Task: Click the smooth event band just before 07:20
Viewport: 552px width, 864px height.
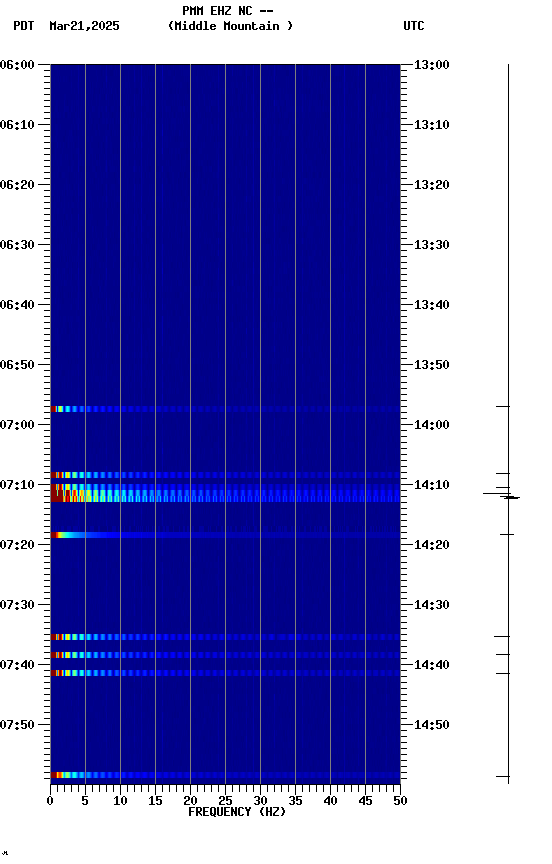Action: pos(225,535)
